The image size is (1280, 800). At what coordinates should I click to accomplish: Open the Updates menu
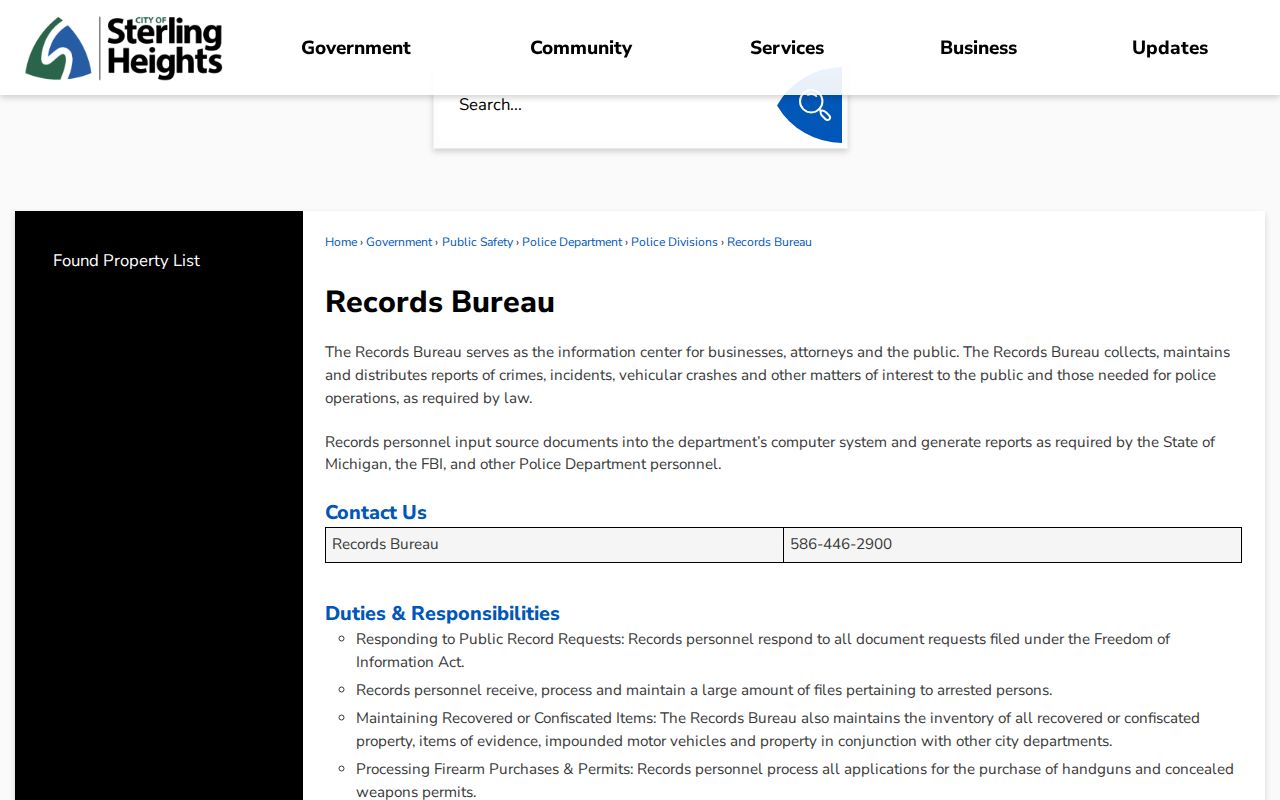point(1170,48)
